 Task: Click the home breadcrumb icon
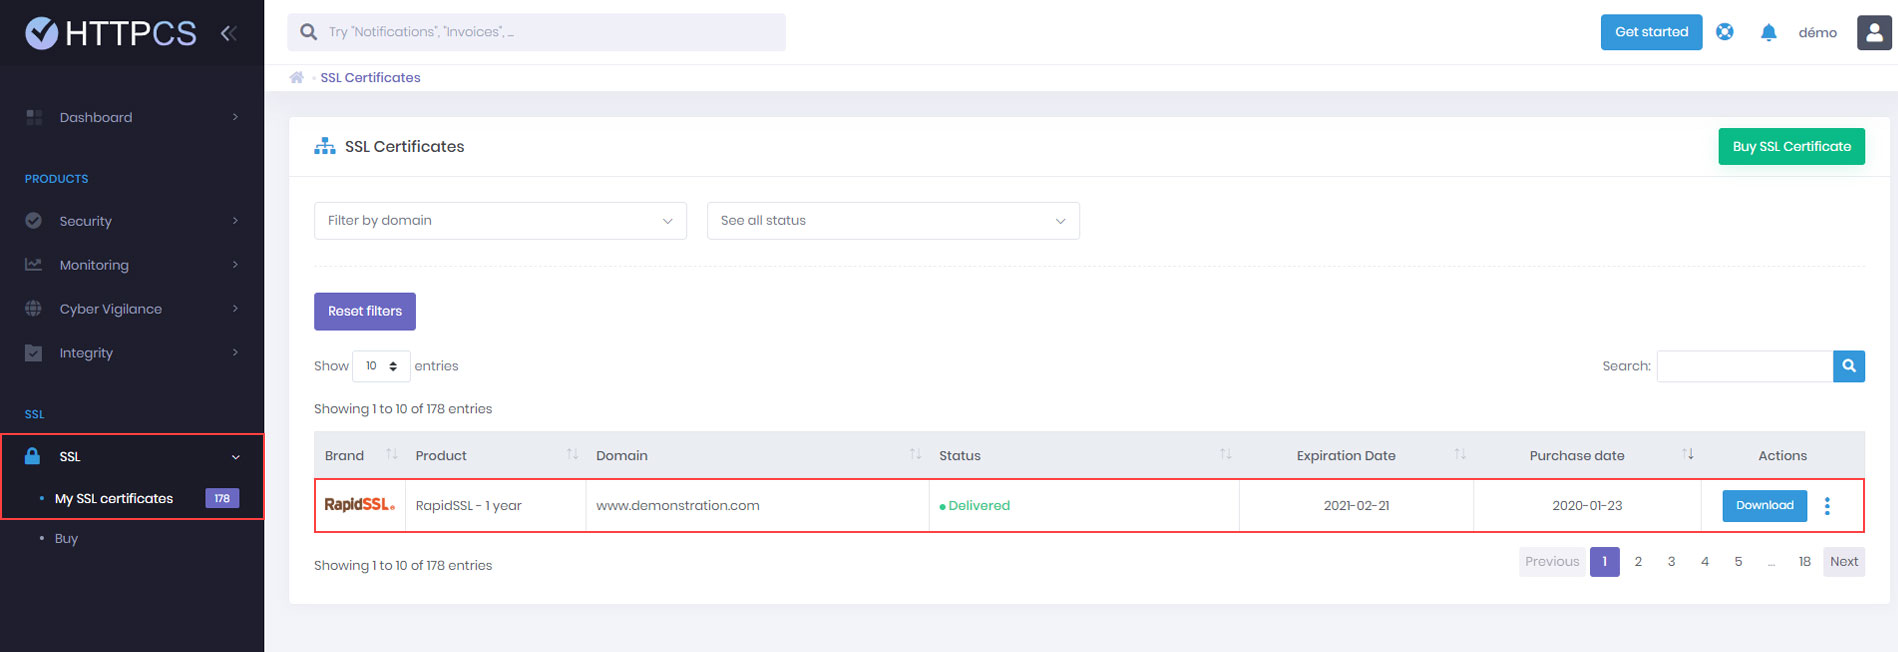[x=297, y=77]
